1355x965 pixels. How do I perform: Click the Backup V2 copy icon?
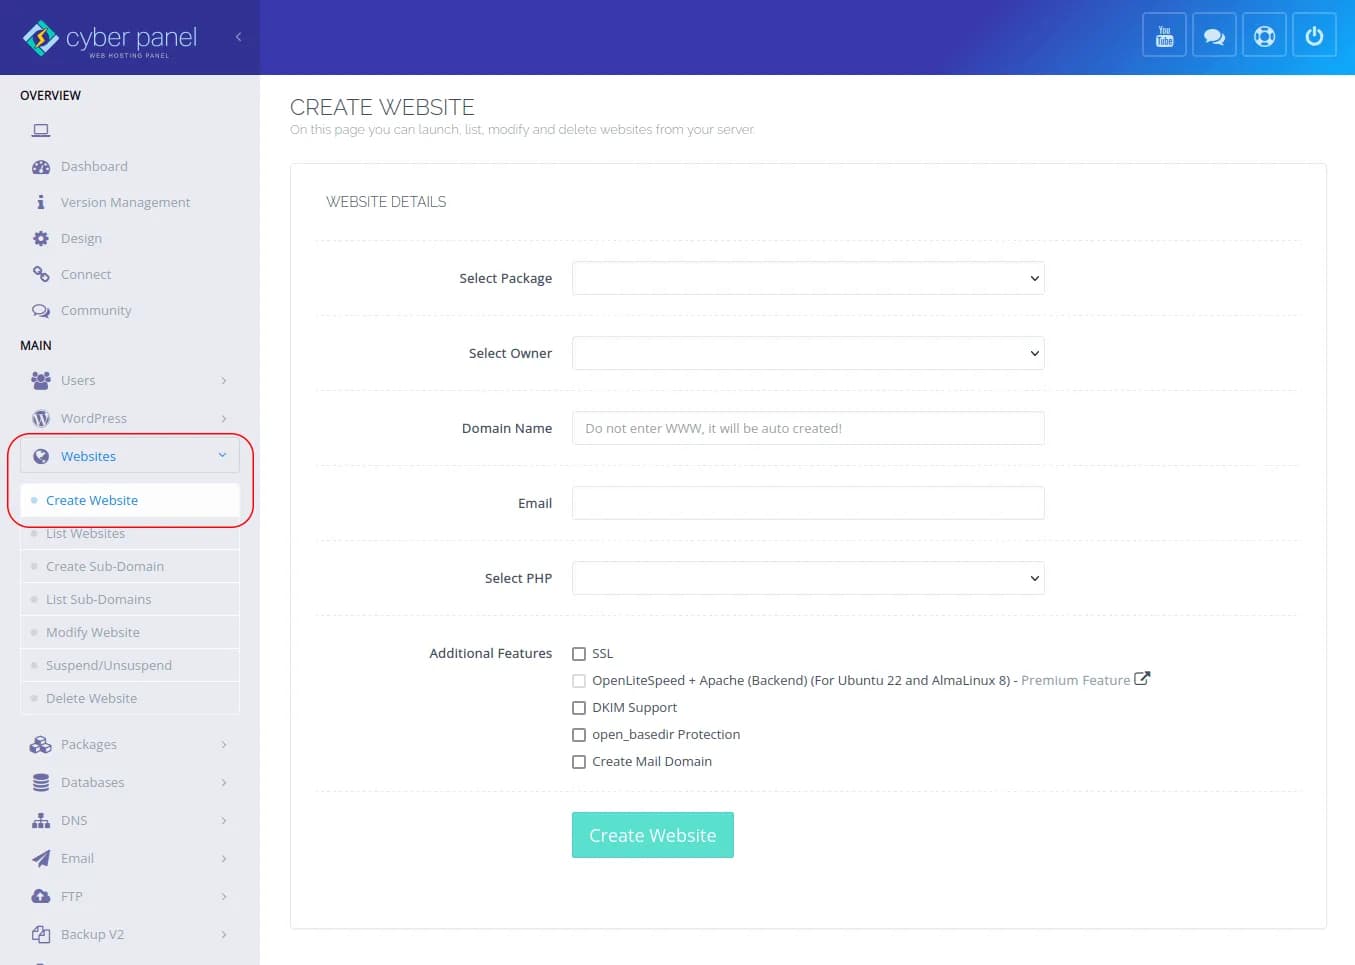(41, 934)
